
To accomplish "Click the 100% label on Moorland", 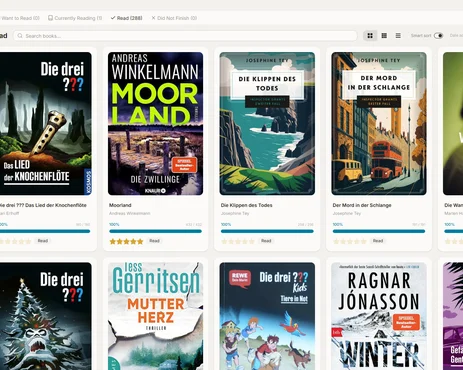I will click(x=114, y=224).
